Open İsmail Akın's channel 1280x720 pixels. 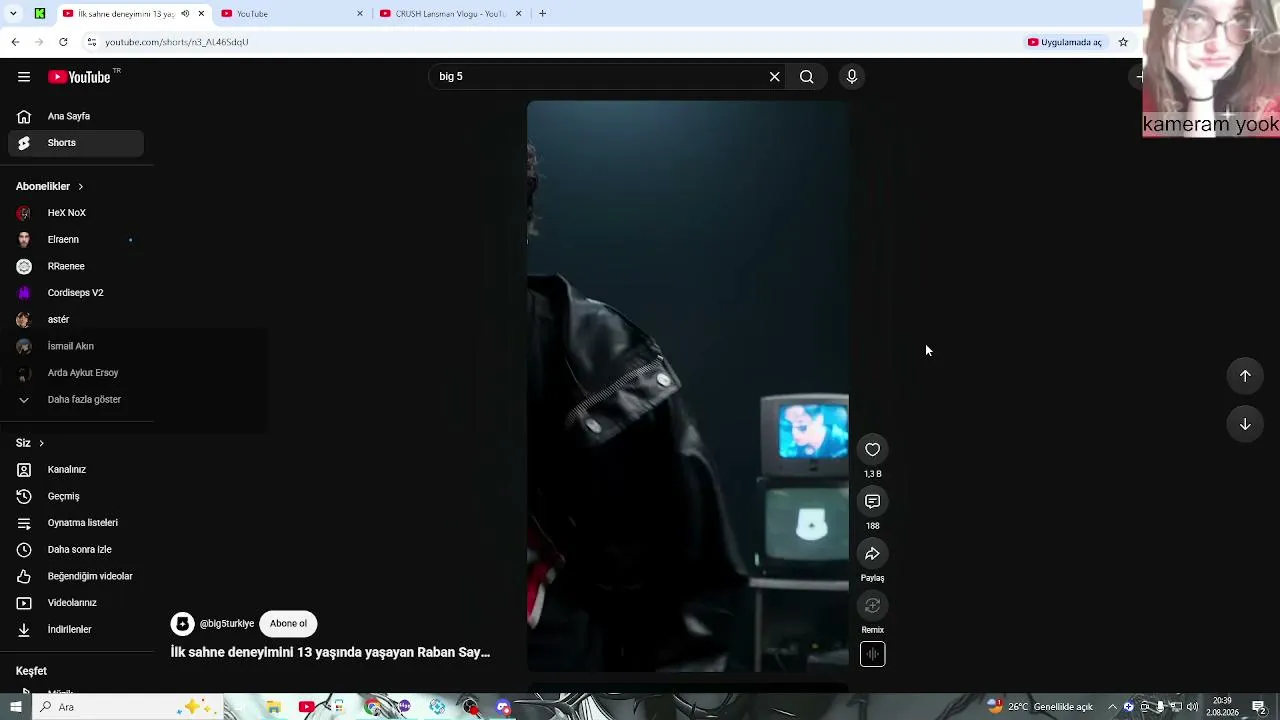coord(76,346)
